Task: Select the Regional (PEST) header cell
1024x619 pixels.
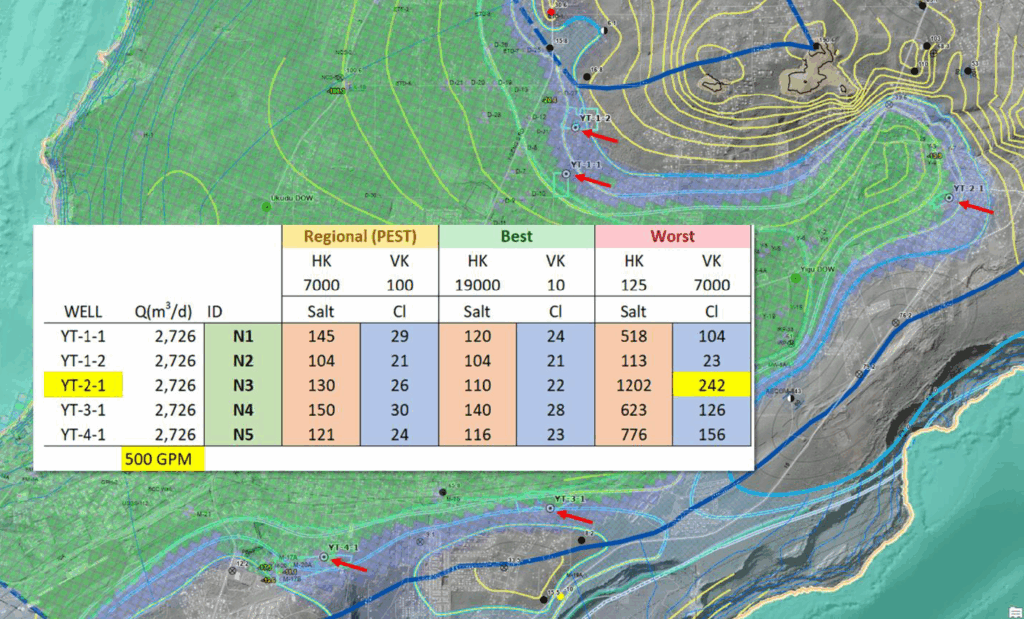Action: tap(360, 237)
